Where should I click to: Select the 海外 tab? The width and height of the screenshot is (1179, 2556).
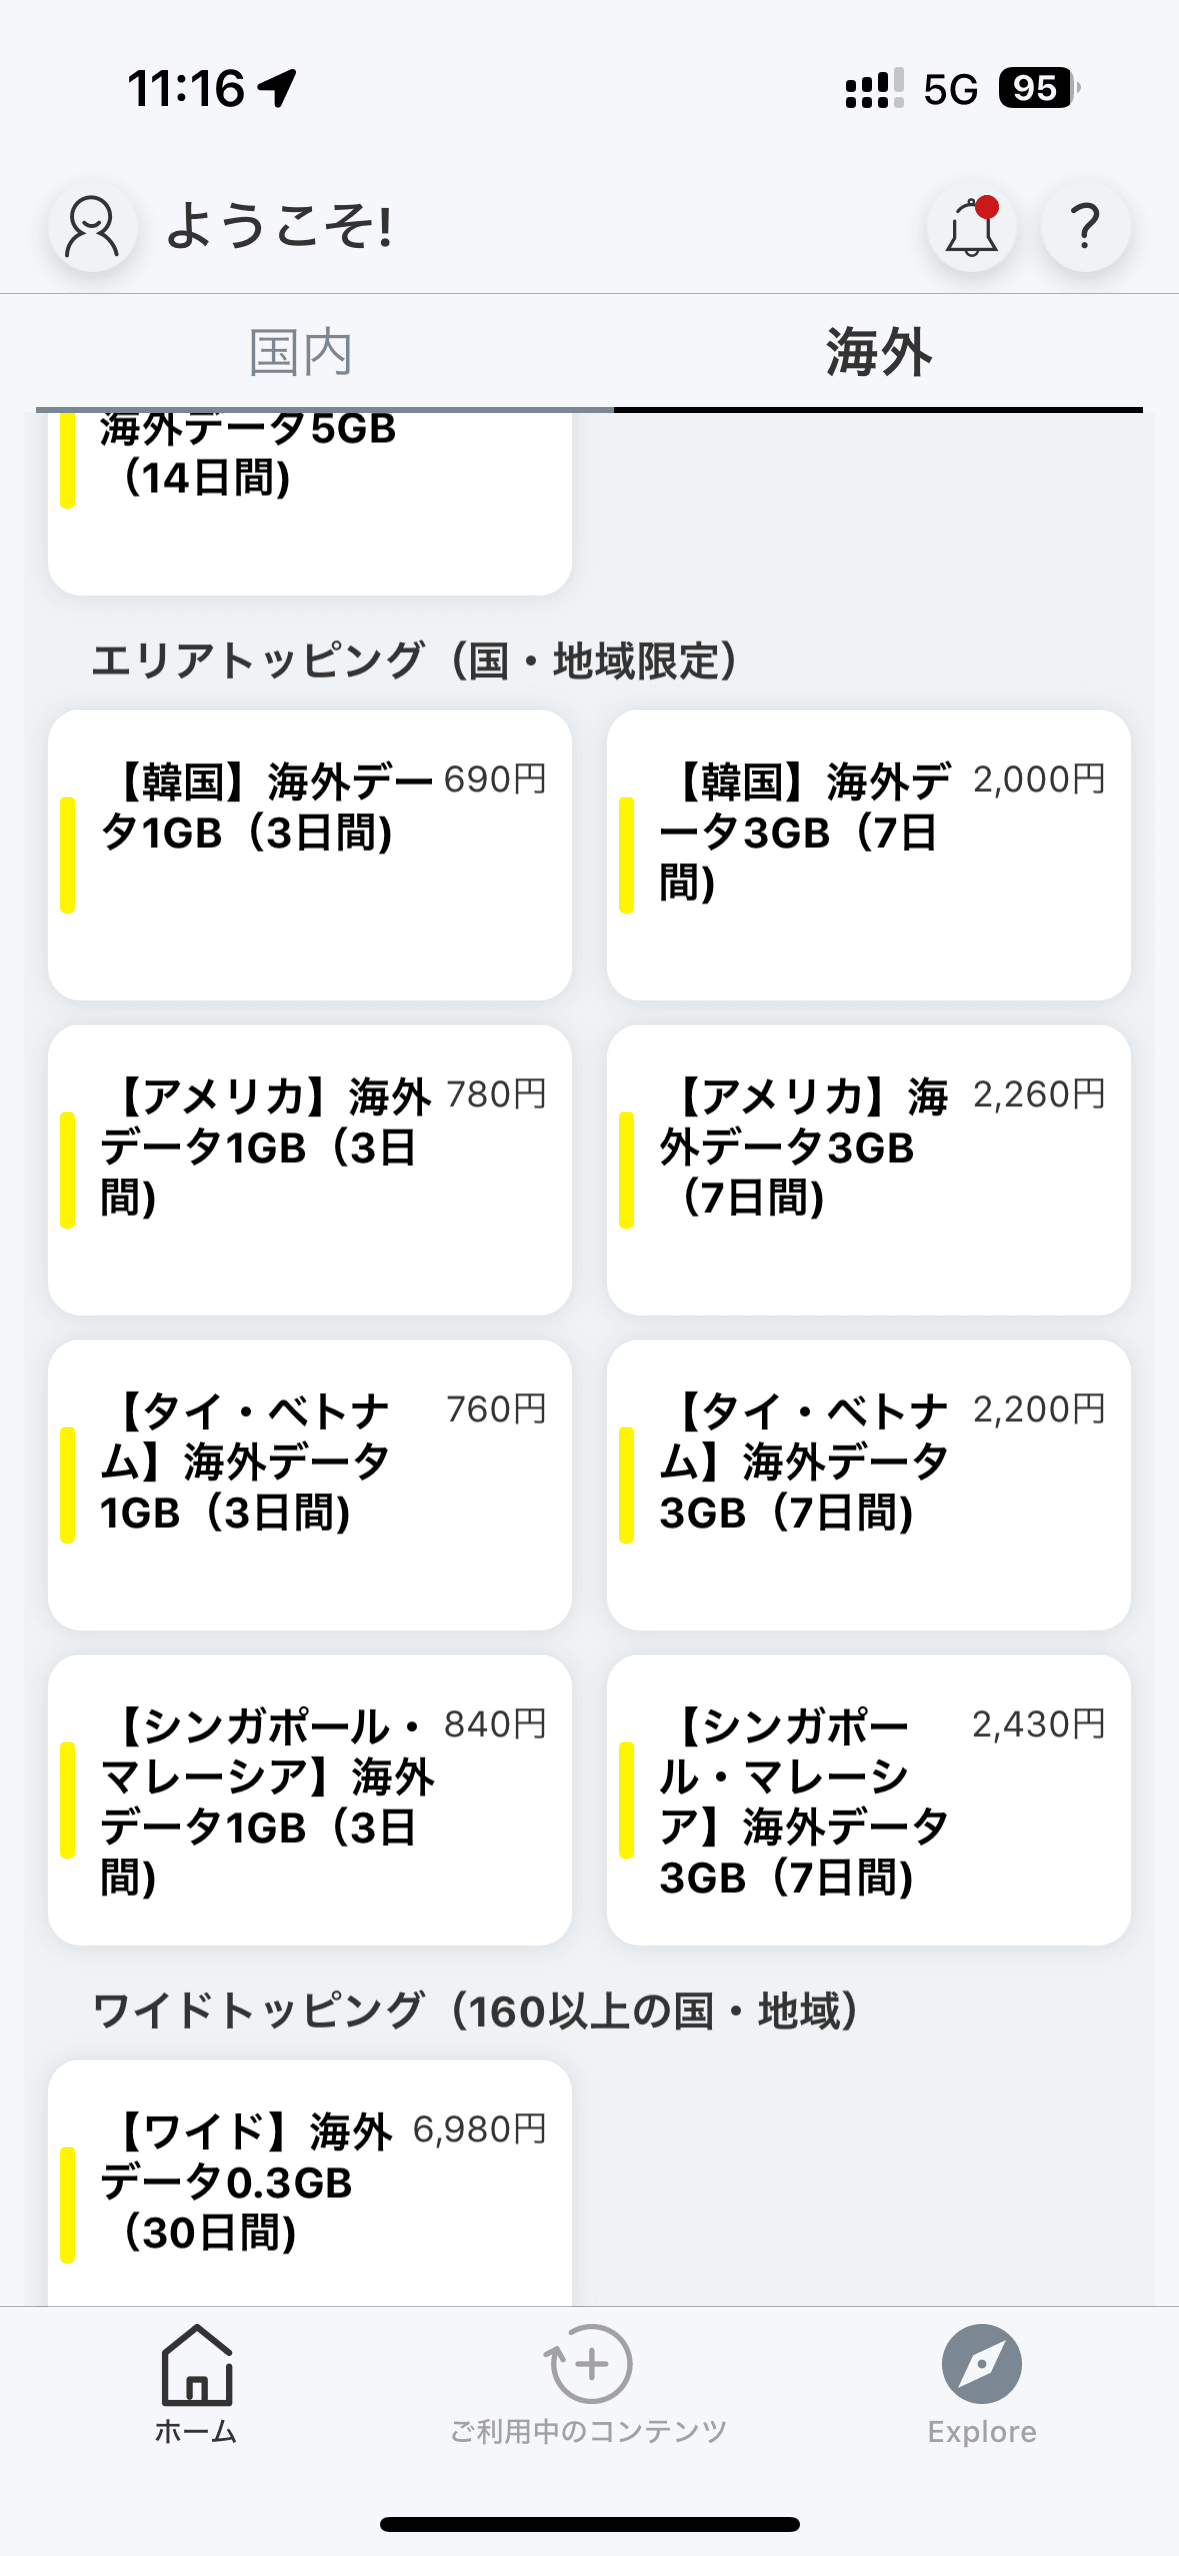878,353
